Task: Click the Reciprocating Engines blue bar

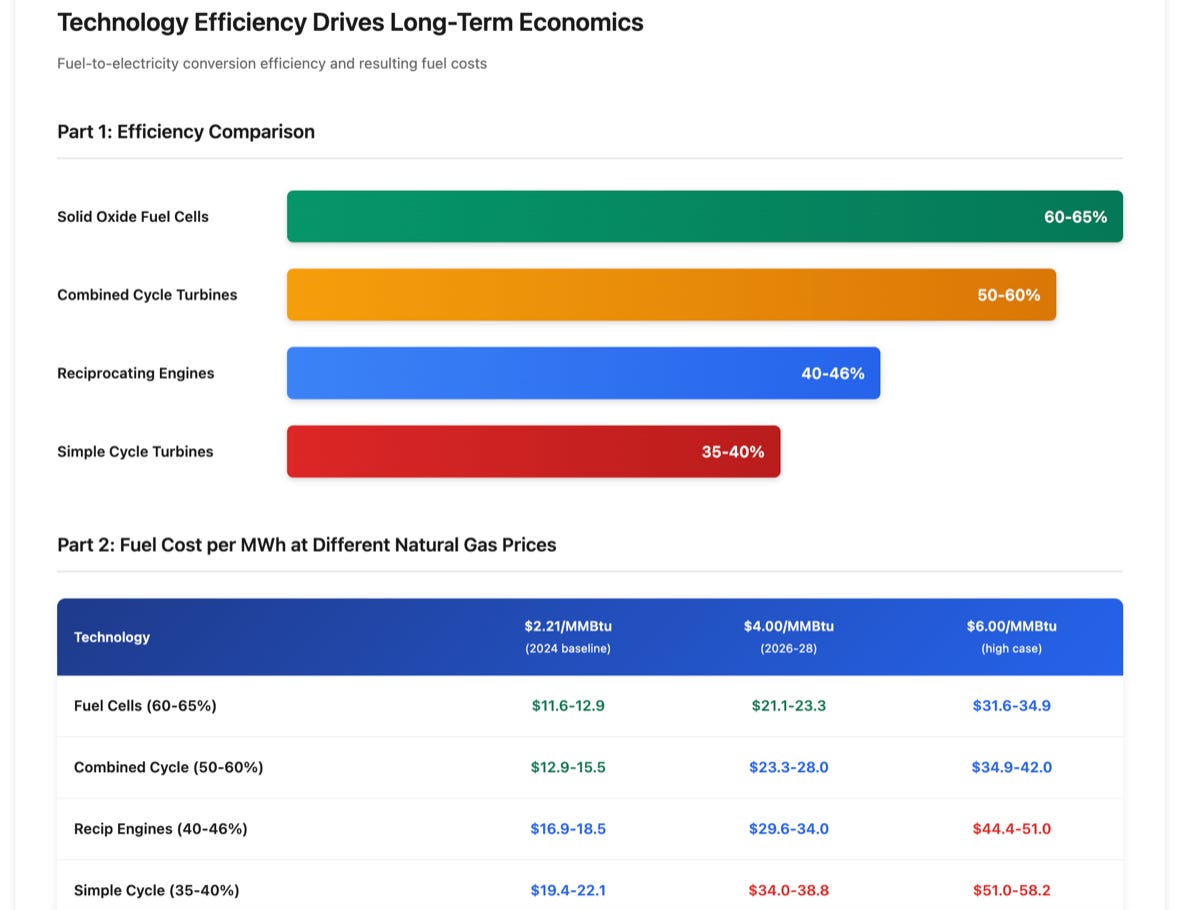Action: [583, 373]
